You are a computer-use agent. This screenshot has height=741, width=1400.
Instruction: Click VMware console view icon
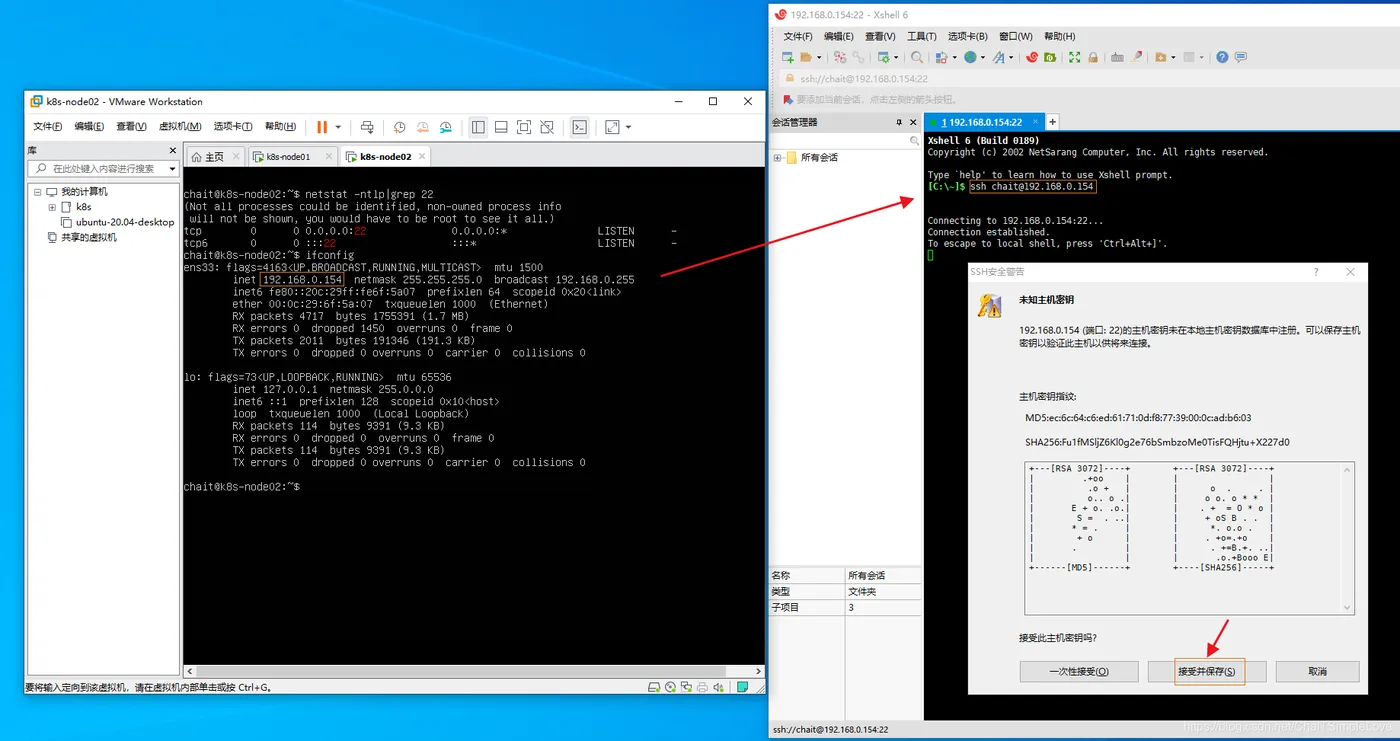(x=579, y=127)
